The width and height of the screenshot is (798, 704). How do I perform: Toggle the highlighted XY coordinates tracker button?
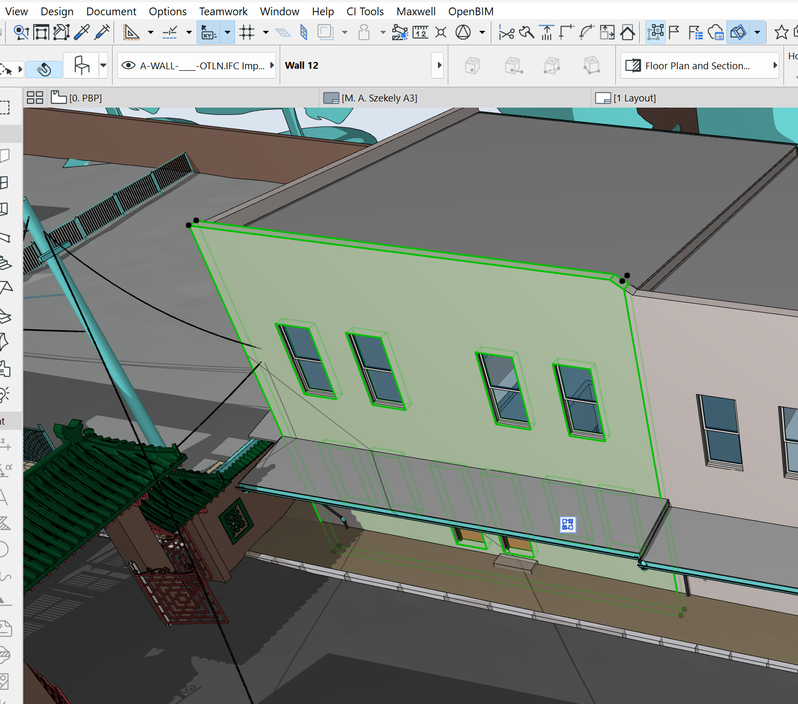pos(208,33)
